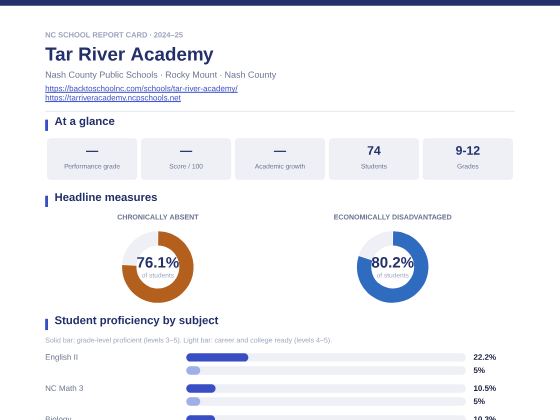
Task: Click the 80.2% economically disadvantaged donut chart
Action: (x=392, y=267)
